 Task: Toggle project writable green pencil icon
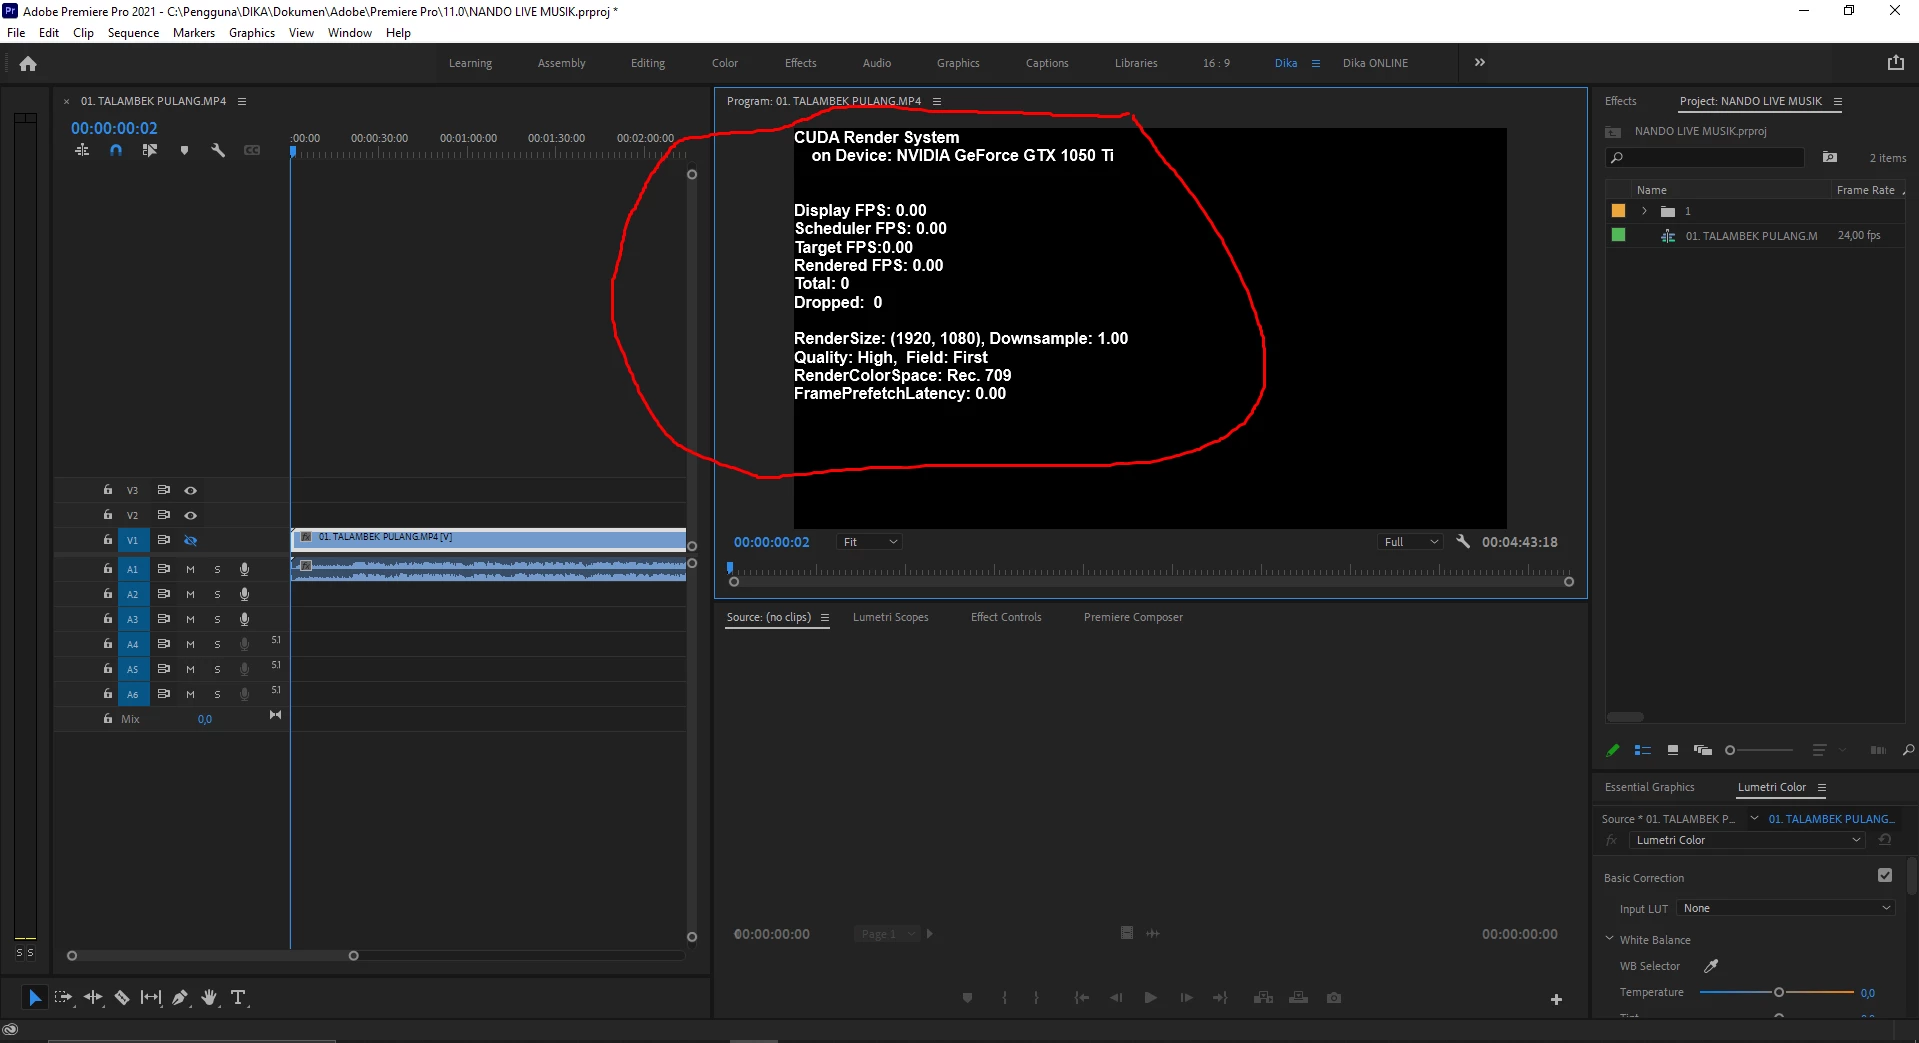click(x=1612, y=750)
